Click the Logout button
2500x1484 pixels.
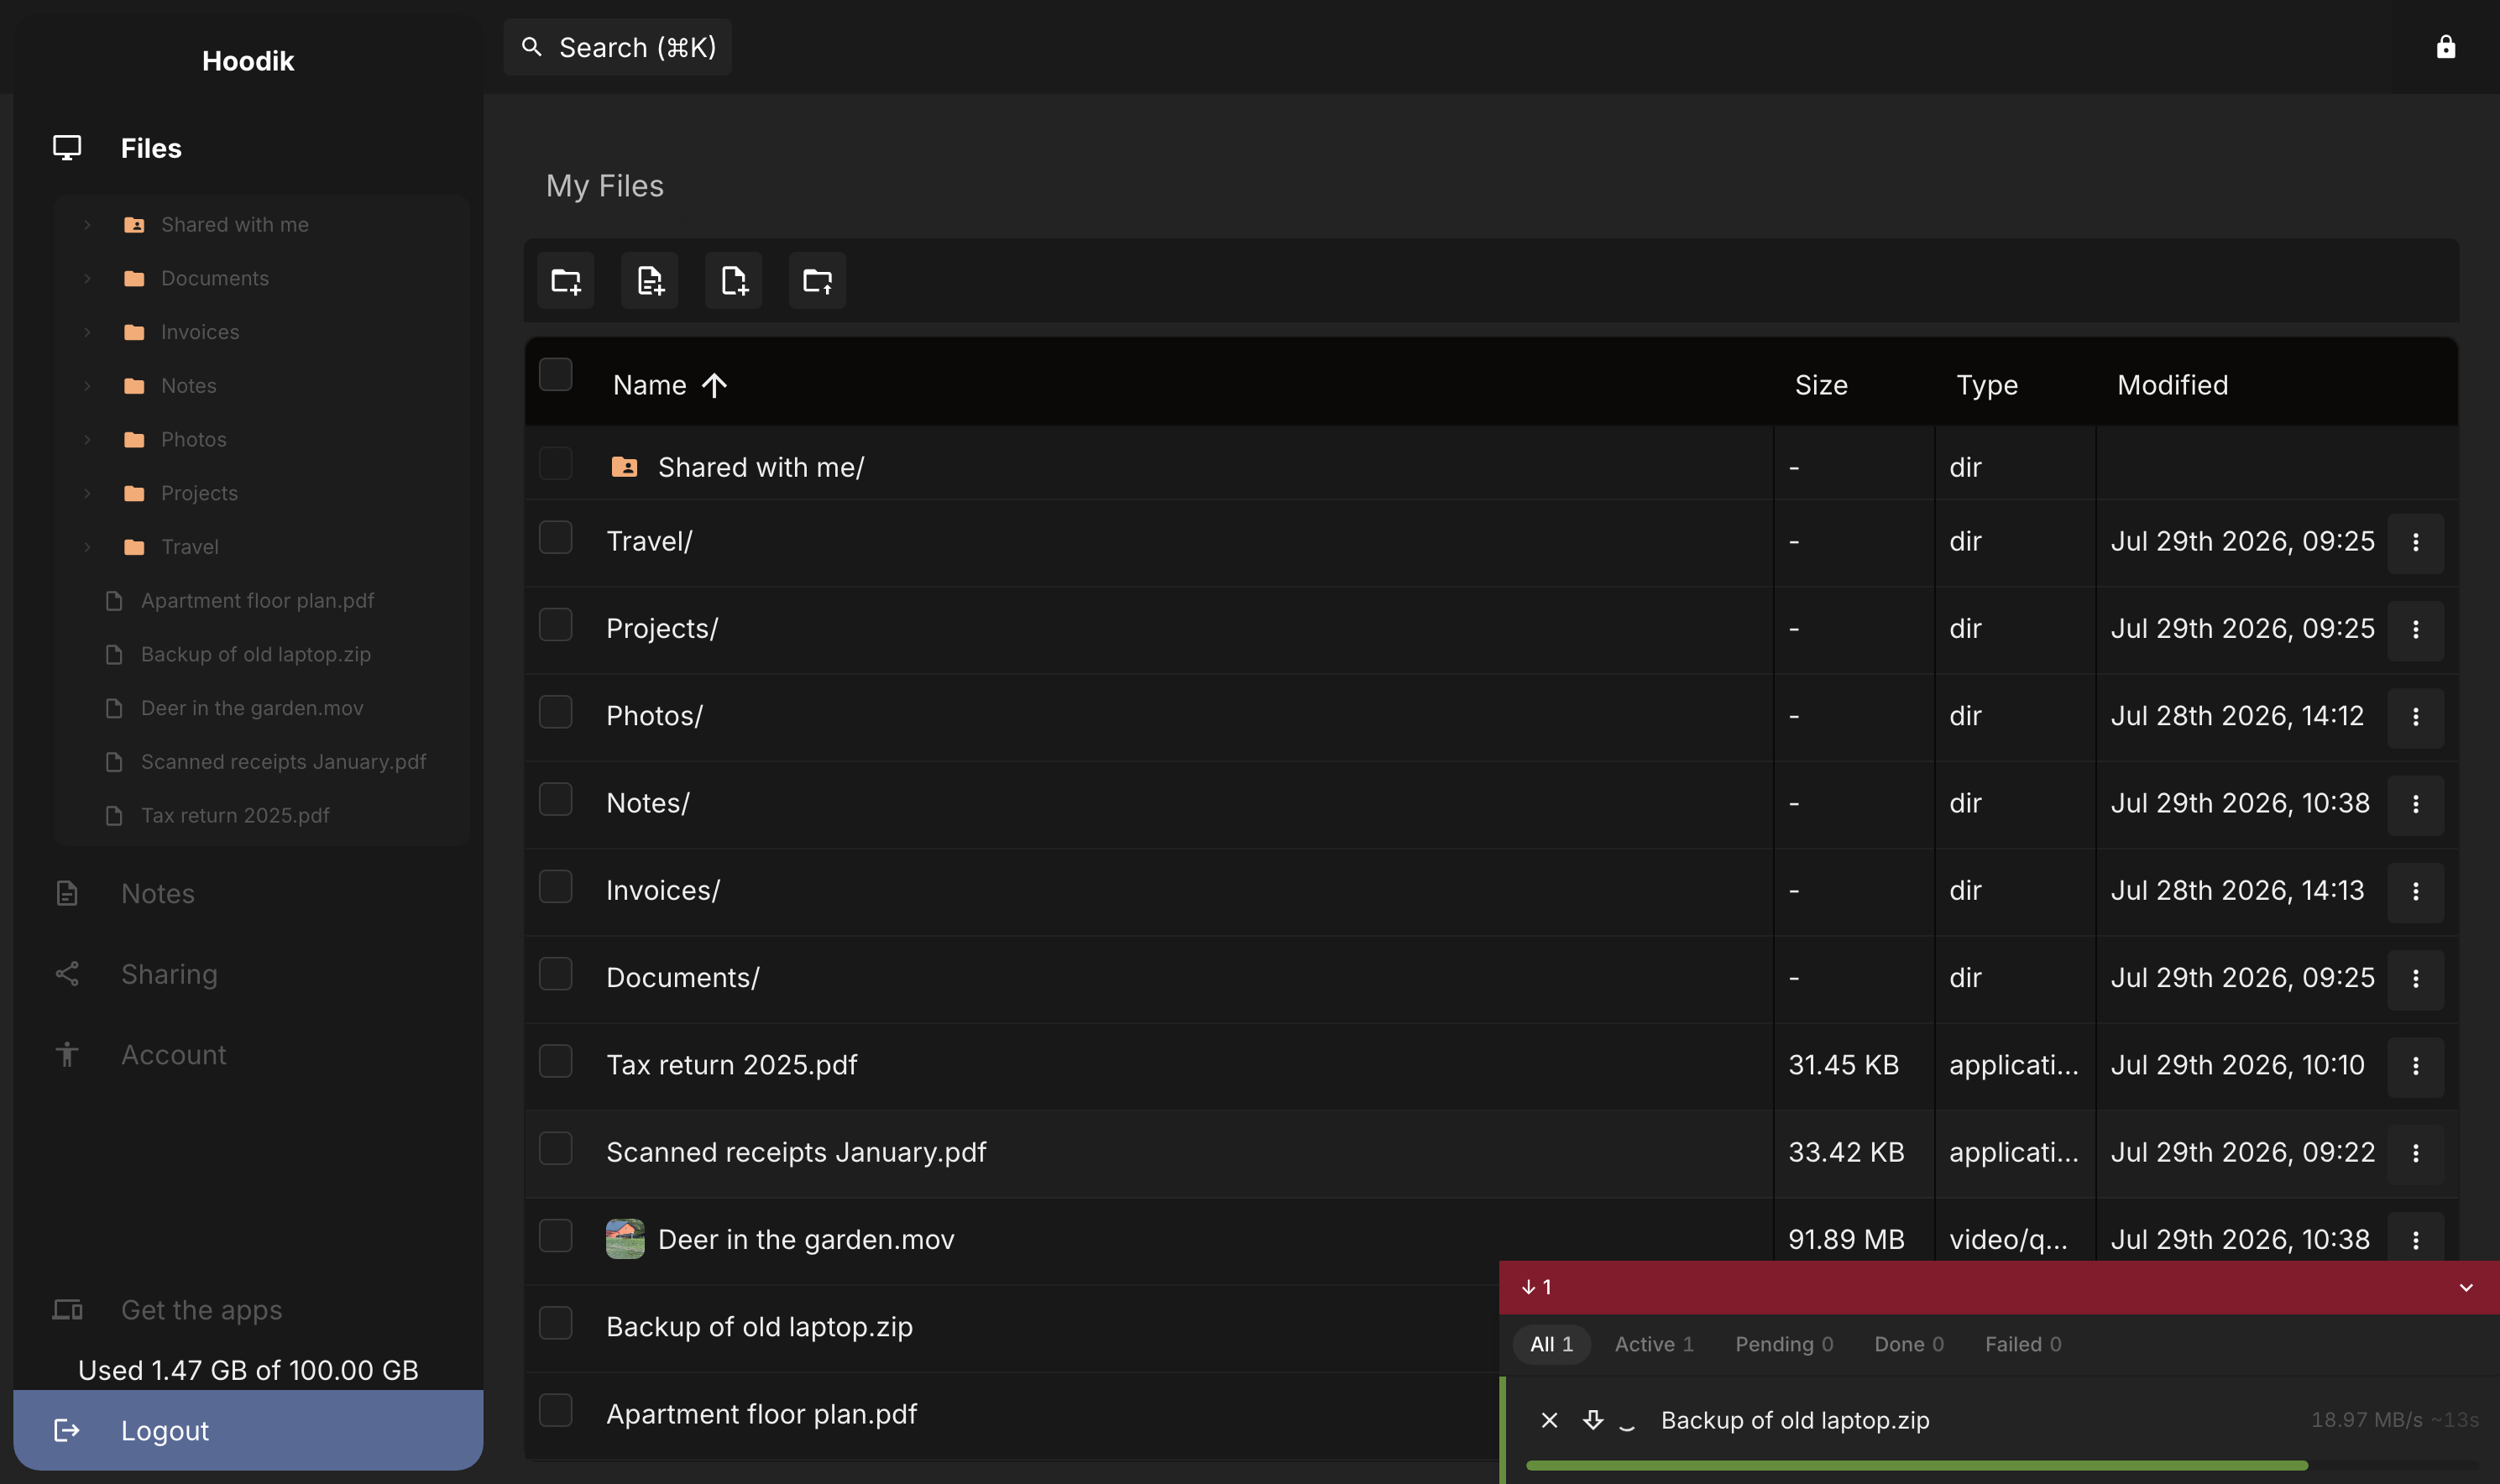pyautogui.click(x=248, y=1431)
